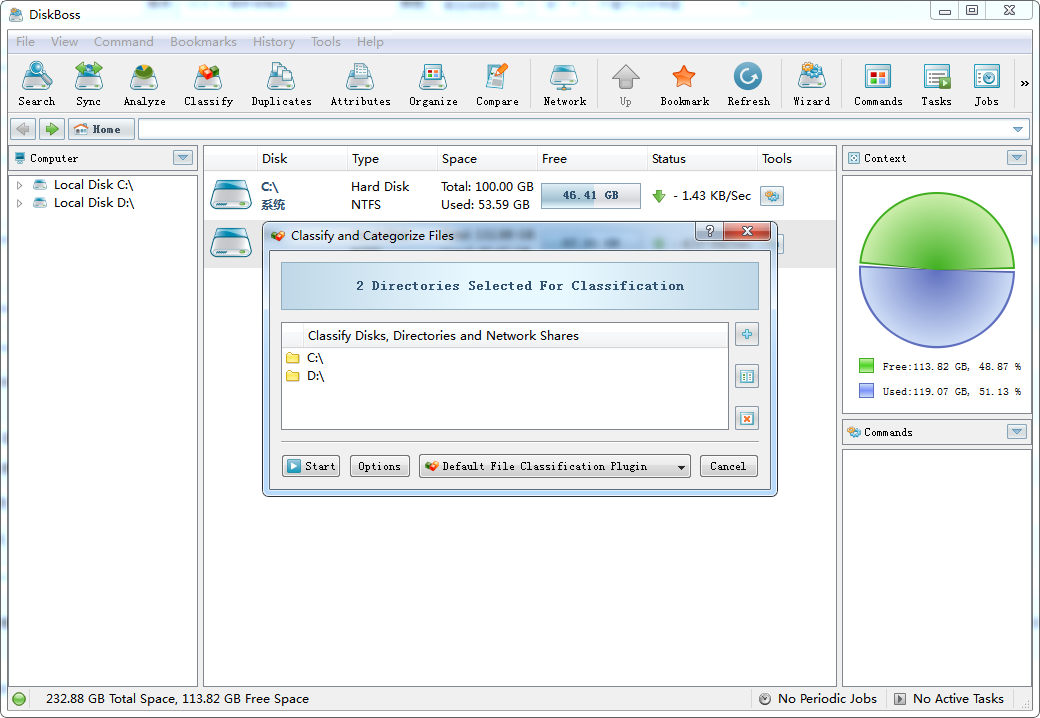Go back with navigation arrow
Screen dimensions: 1040x718
pyautogui.click(x=23, y=129)
